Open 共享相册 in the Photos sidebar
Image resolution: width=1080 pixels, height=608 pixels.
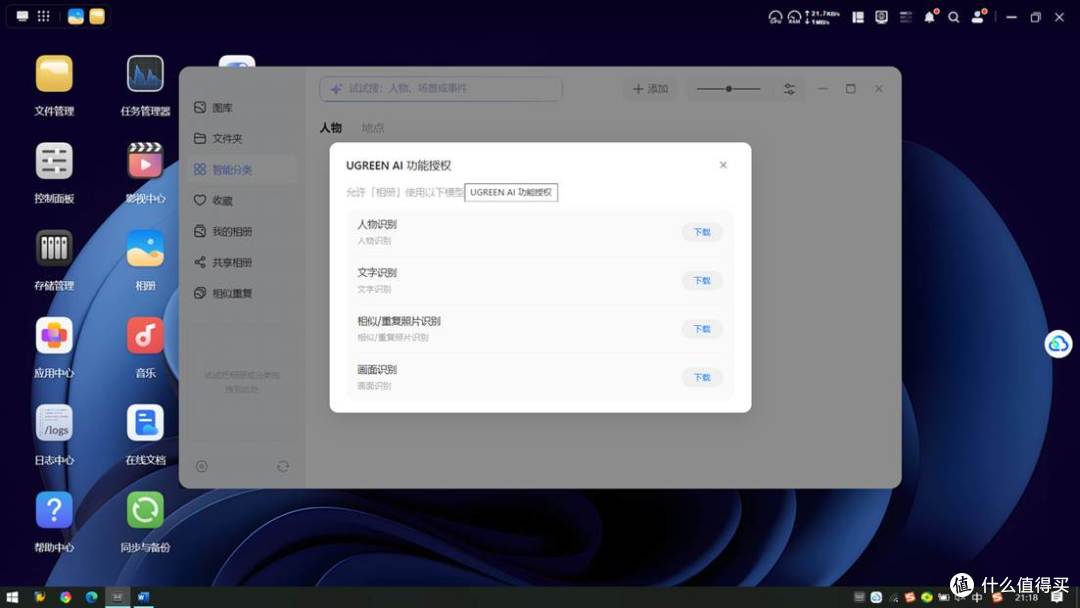(242, 262)
